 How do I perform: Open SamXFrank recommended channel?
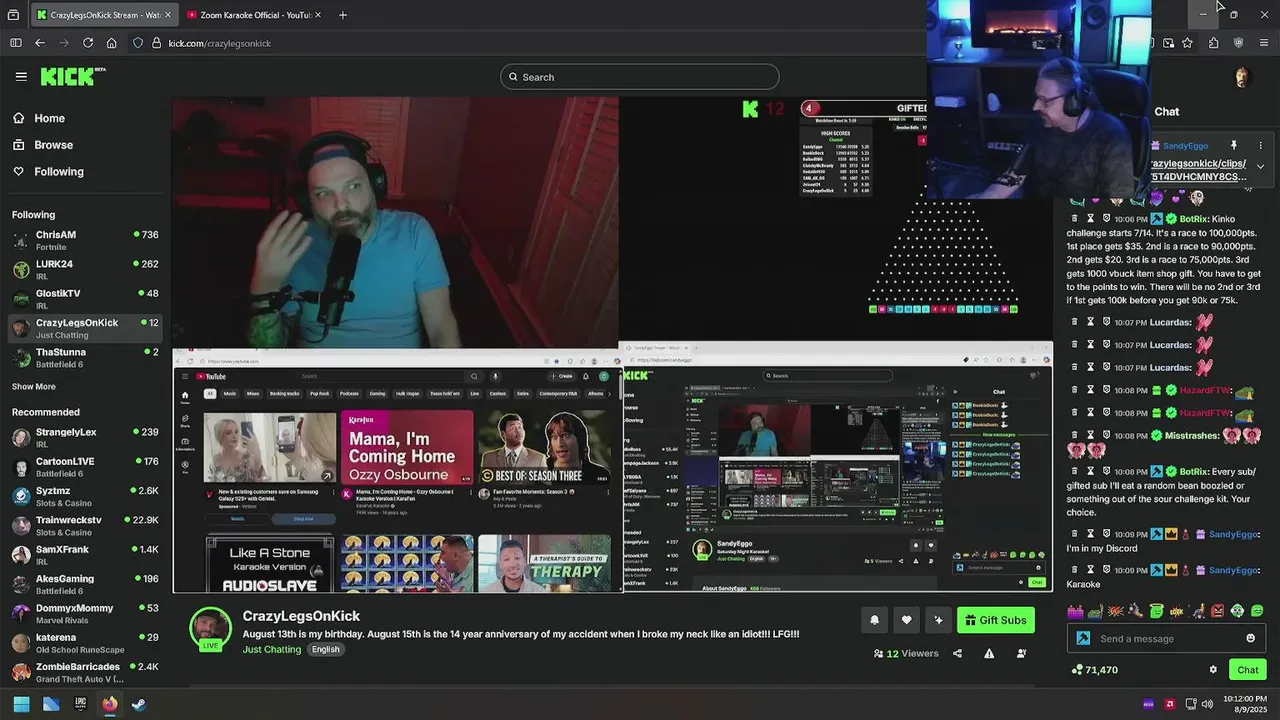click(x=85, y=555)
